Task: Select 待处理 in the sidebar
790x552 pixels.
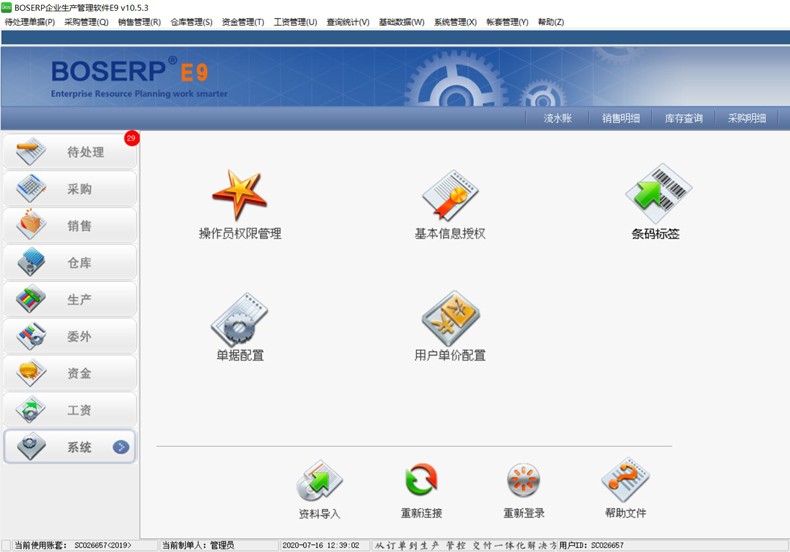Action: pos(70,152)
